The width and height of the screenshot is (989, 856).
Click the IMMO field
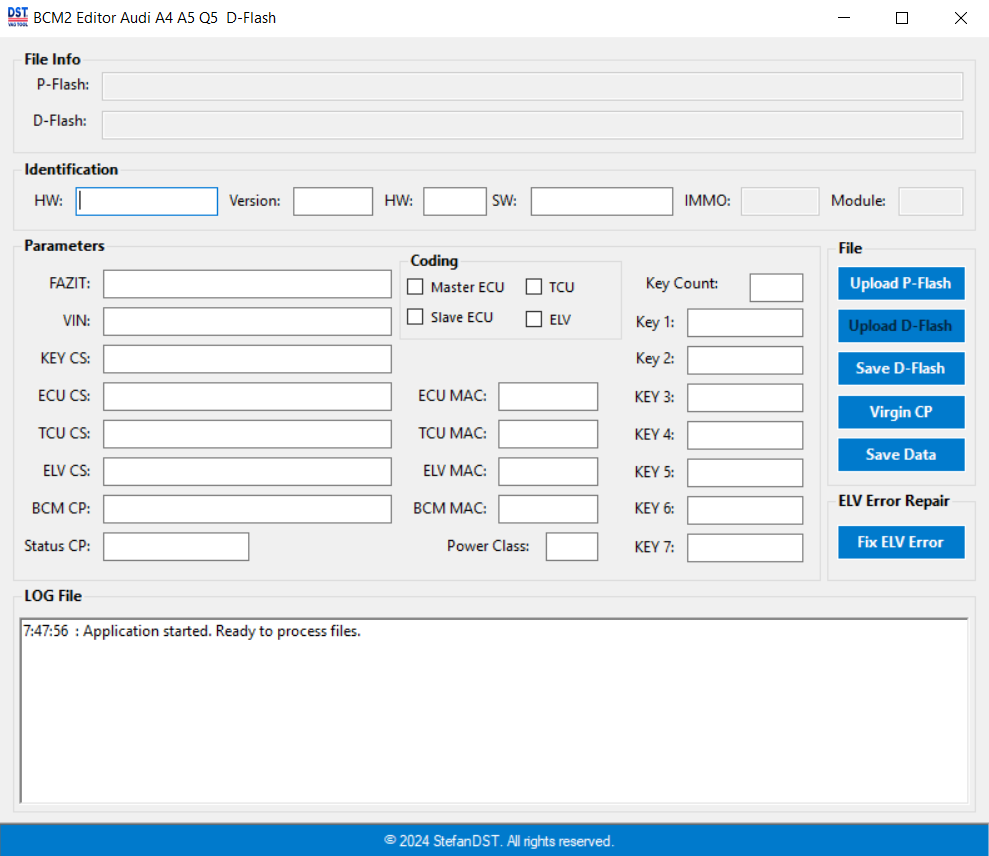(780, 201)
